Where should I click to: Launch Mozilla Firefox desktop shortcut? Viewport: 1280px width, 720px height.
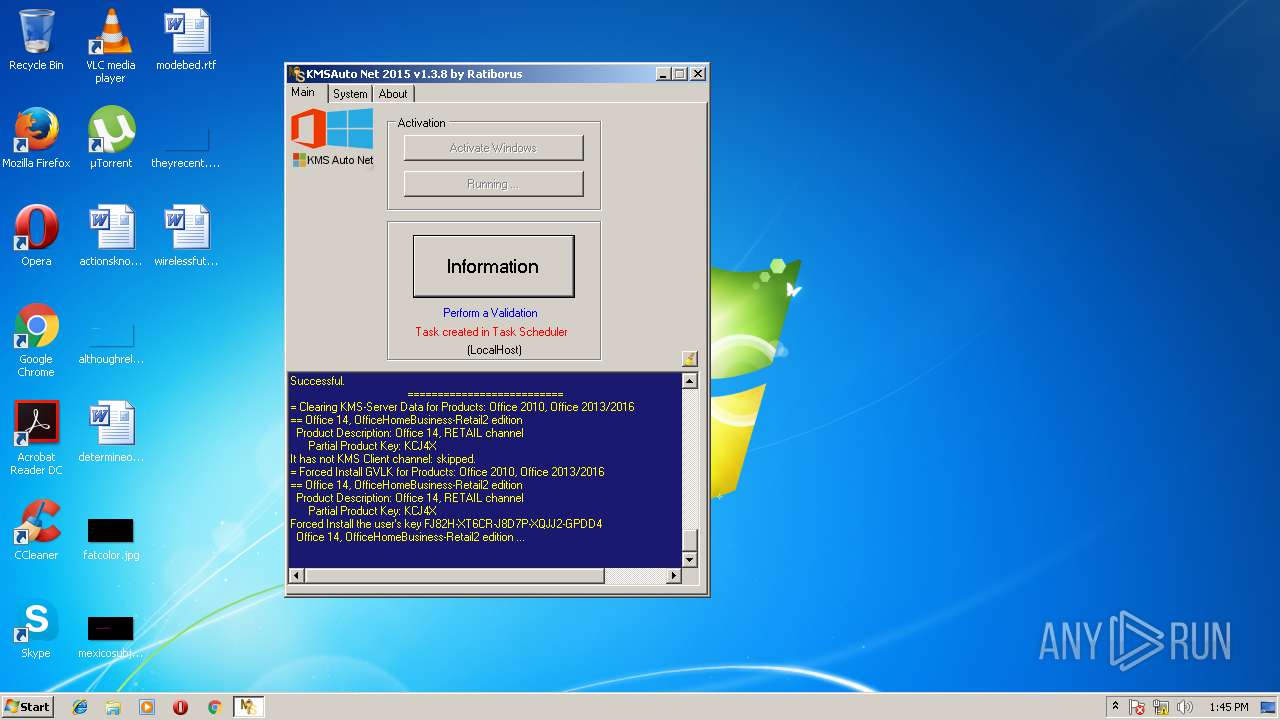tap(36, 138)
